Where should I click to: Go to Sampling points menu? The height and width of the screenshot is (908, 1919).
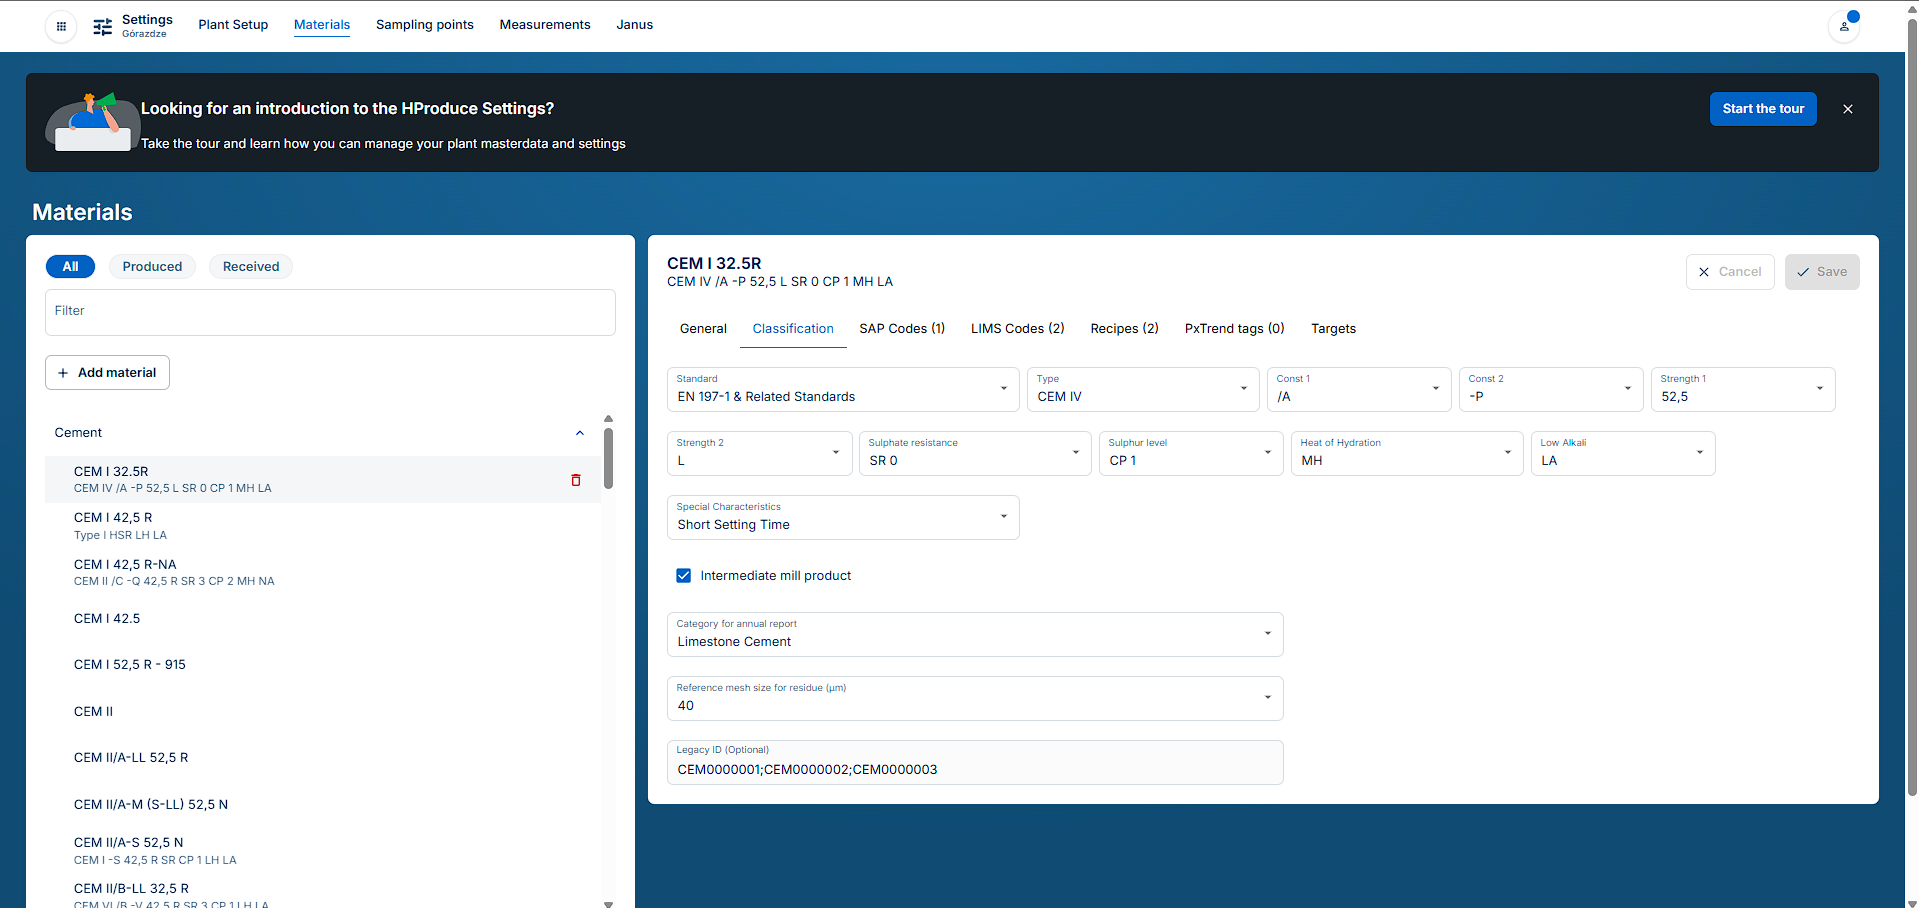coord(425,25)
